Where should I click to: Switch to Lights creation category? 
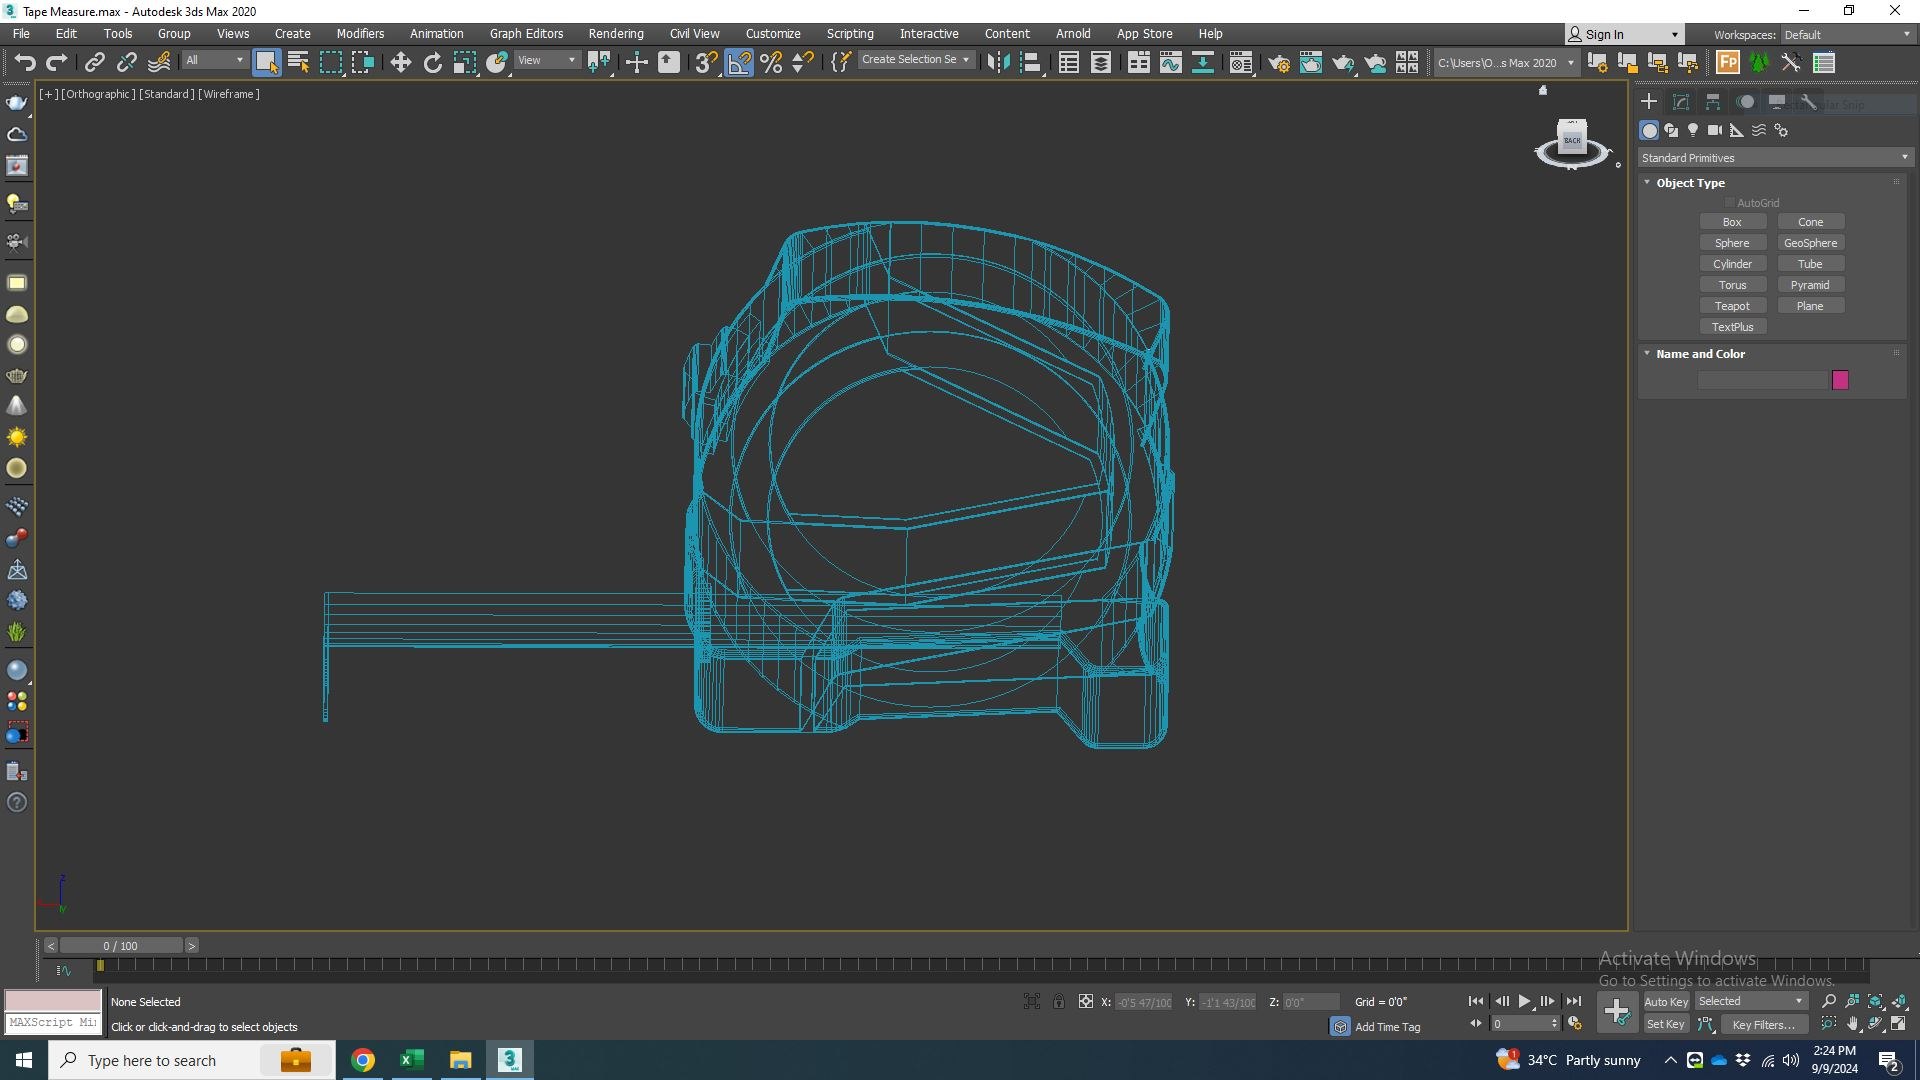pyautogui.click(x=1693, y=130)
